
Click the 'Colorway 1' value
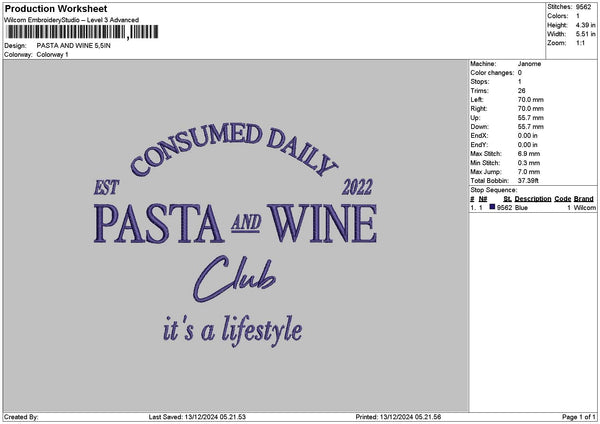pos(52,55)
